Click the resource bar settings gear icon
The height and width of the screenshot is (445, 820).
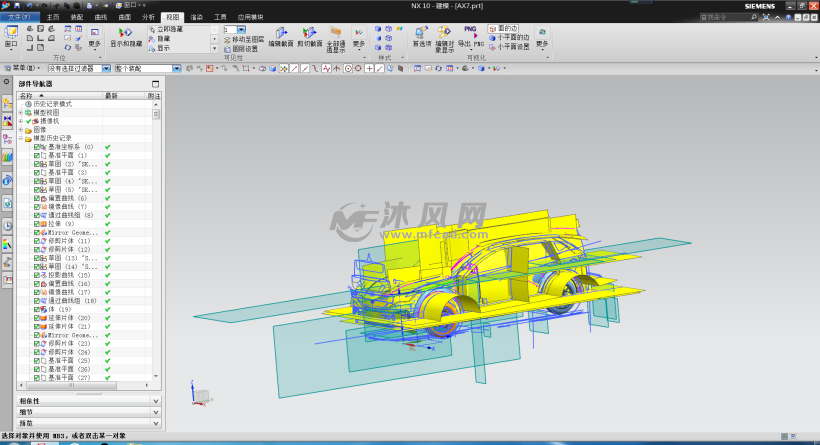coord(6,82)
